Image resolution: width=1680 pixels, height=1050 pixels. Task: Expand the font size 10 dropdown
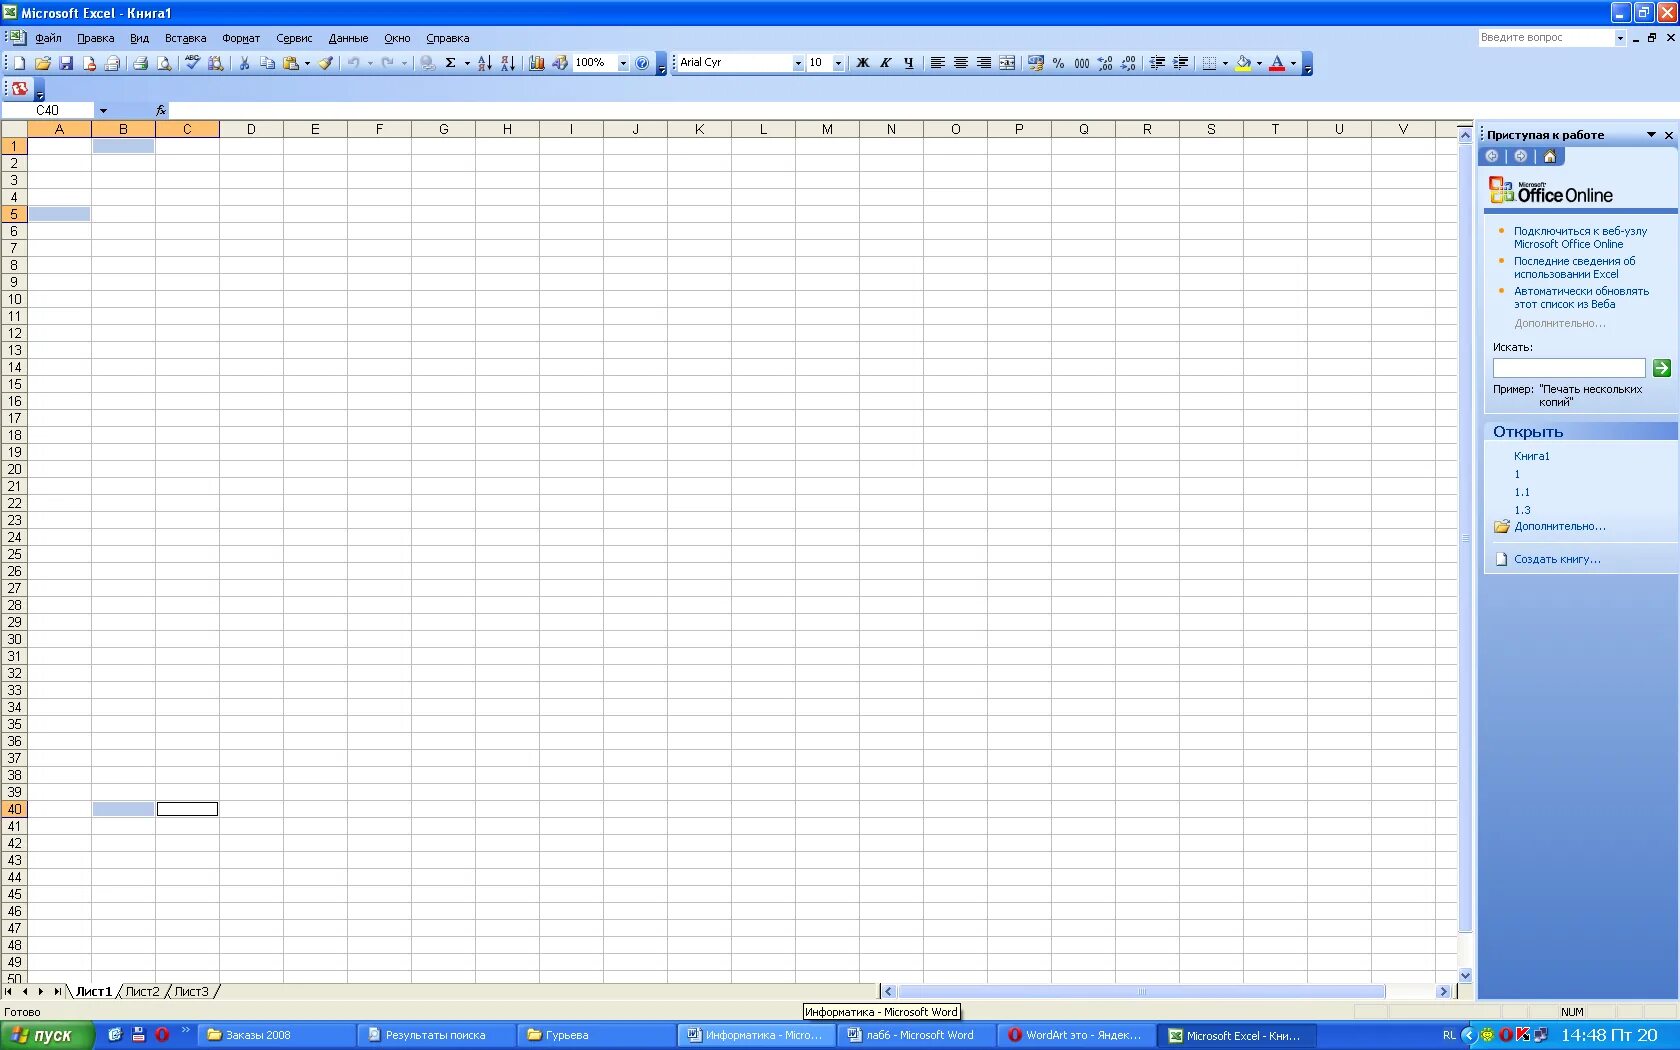pos(838,63)
